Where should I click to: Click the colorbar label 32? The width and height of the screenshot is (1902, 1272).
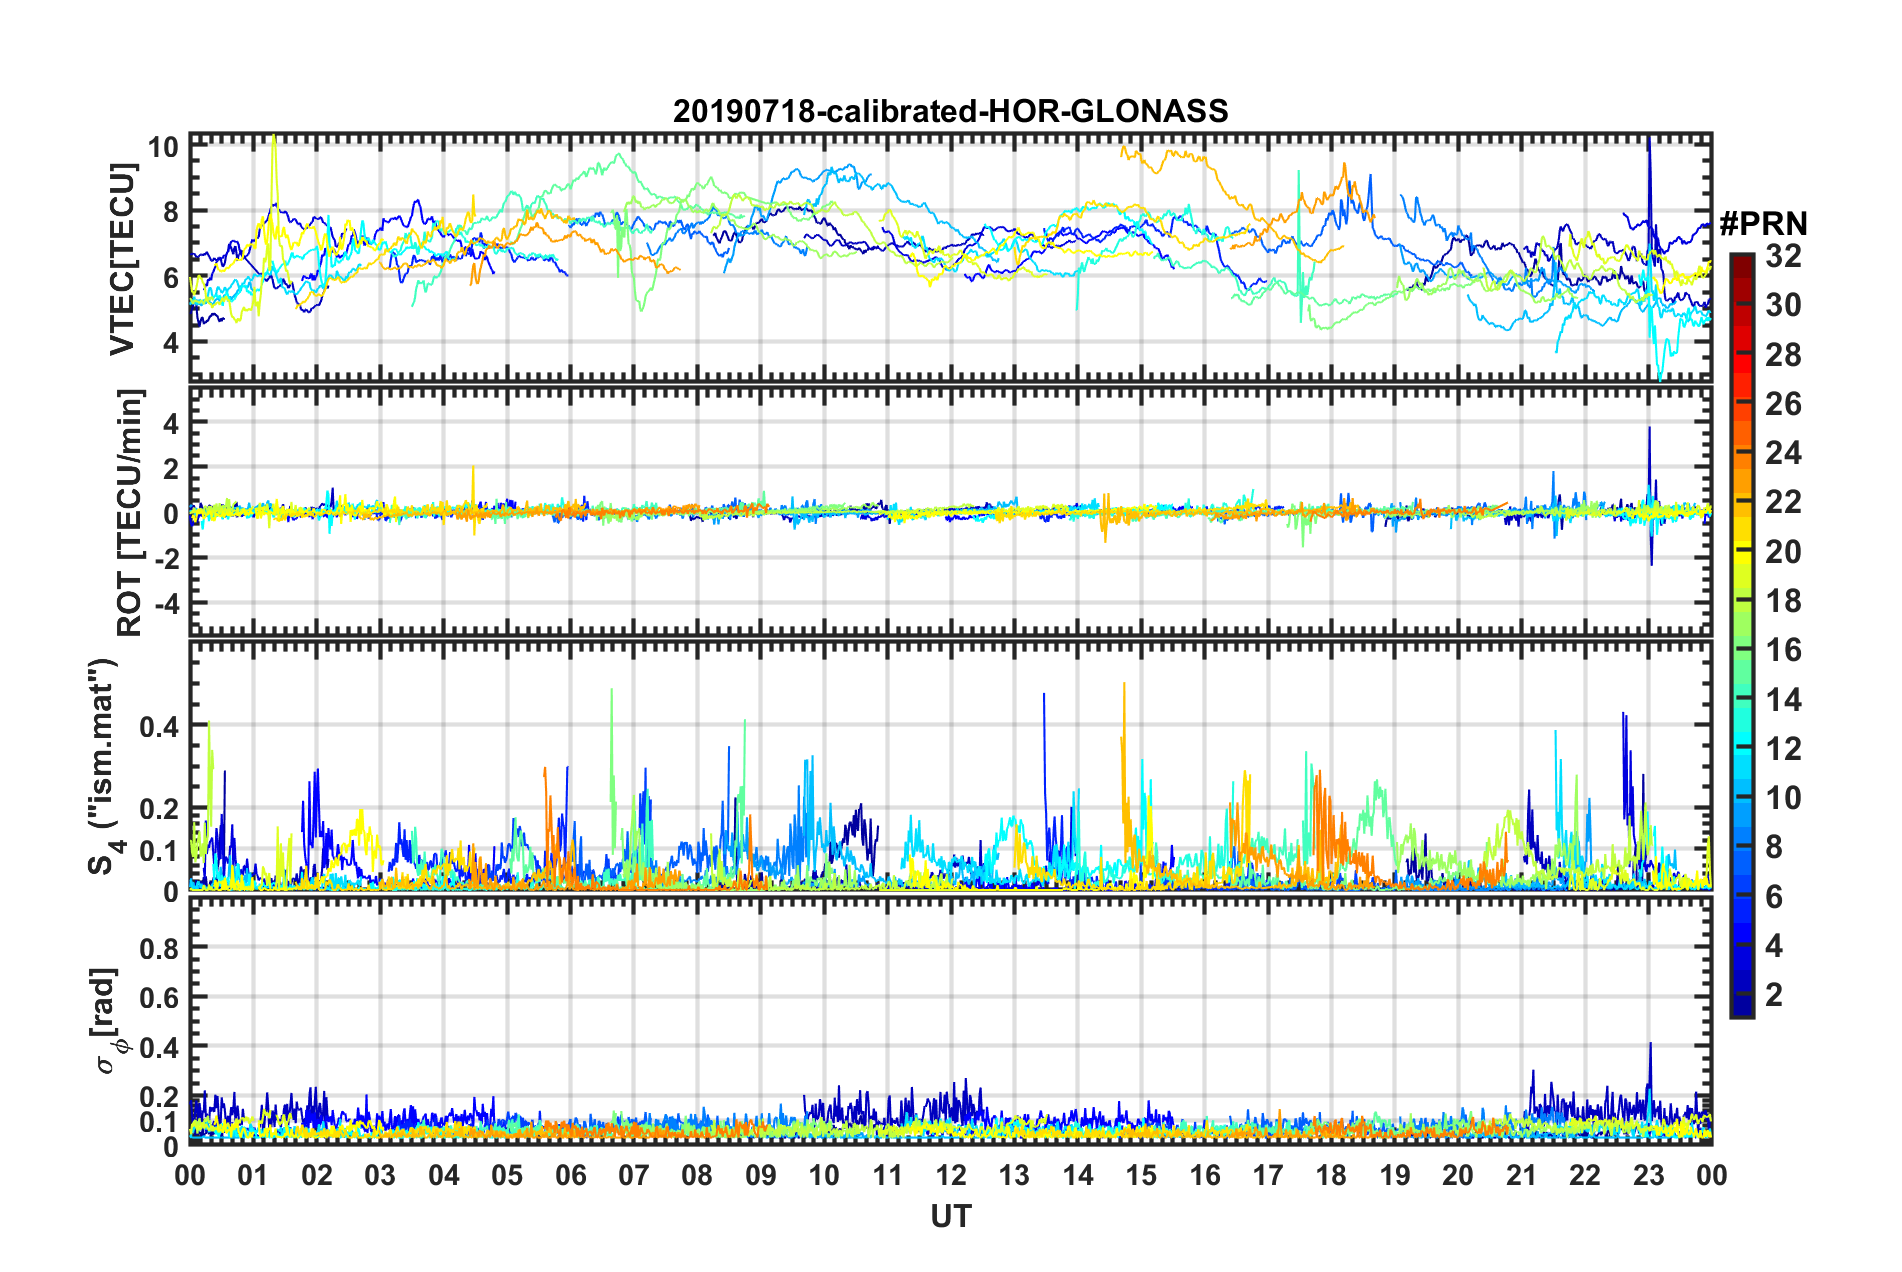coord(1783,256)
